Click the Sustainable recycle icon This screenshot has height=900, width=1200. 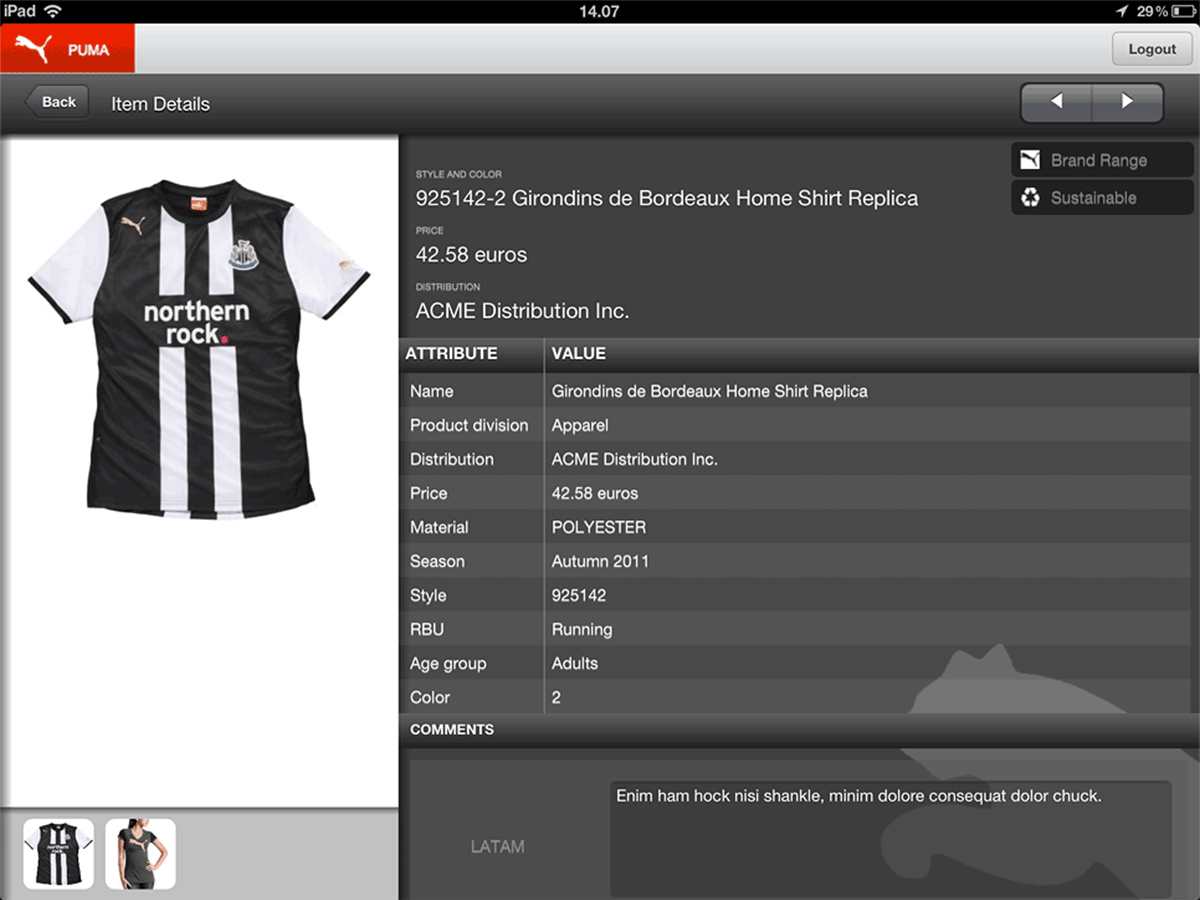tap(1030, 198)
